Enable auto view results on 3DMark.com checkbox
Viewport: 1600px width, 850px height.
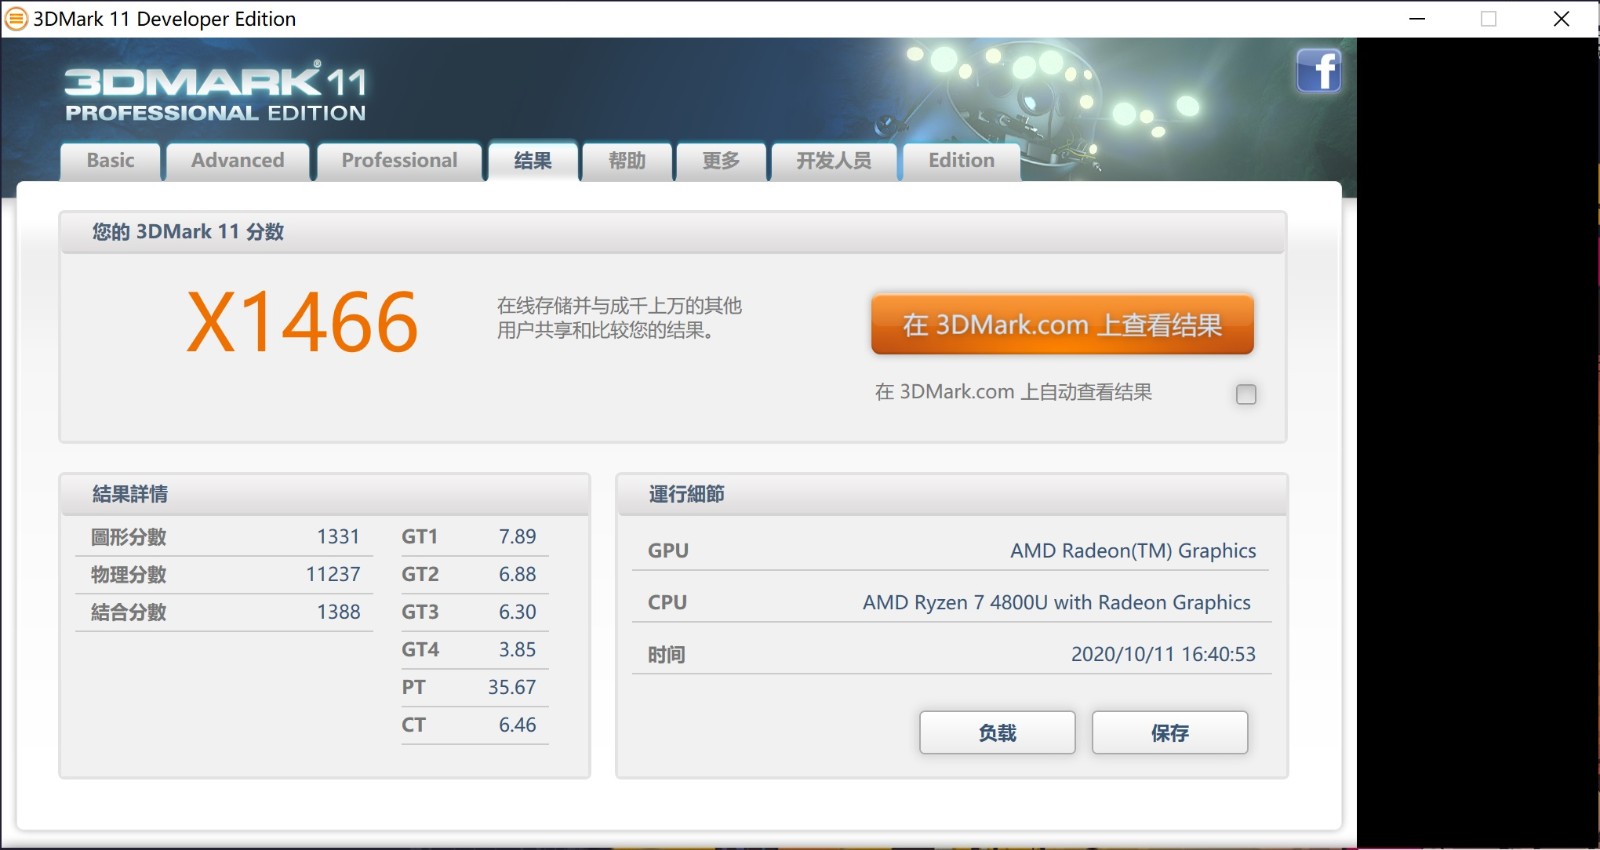pos(1246,394)
